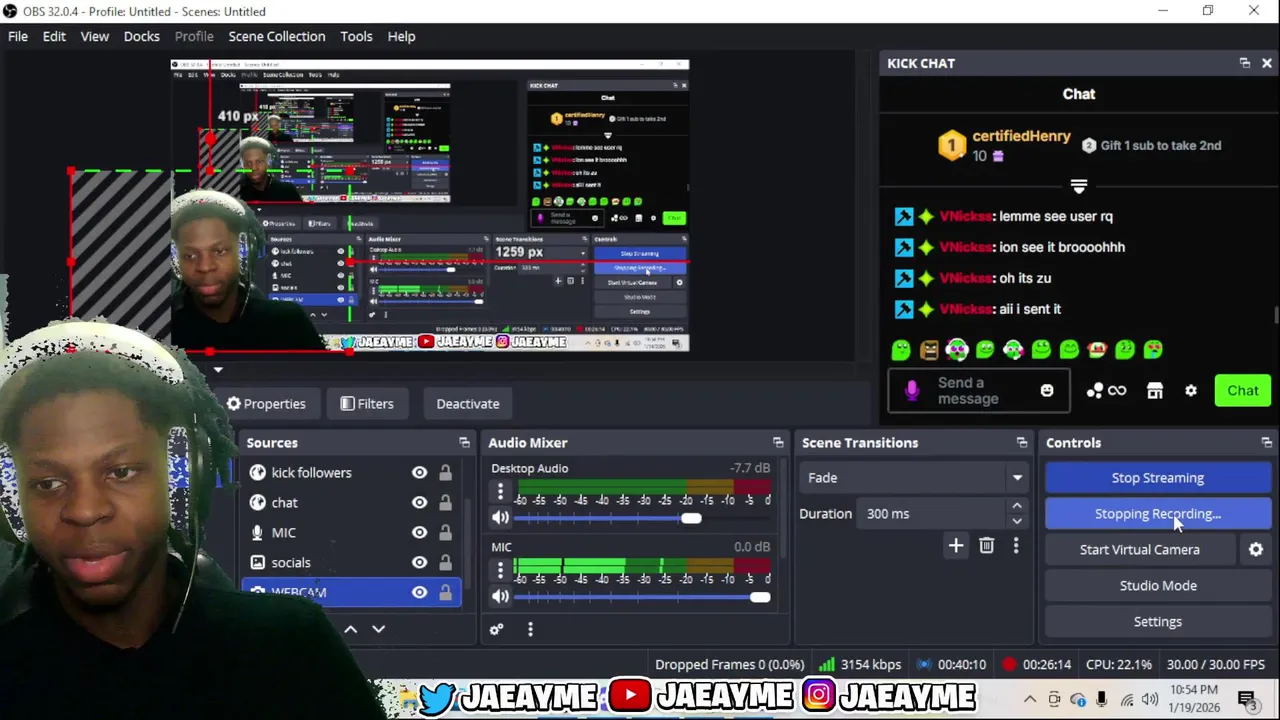Pop out the Controls dock
Viewport: 1280px width, 720px height.
click(1267, 442)
